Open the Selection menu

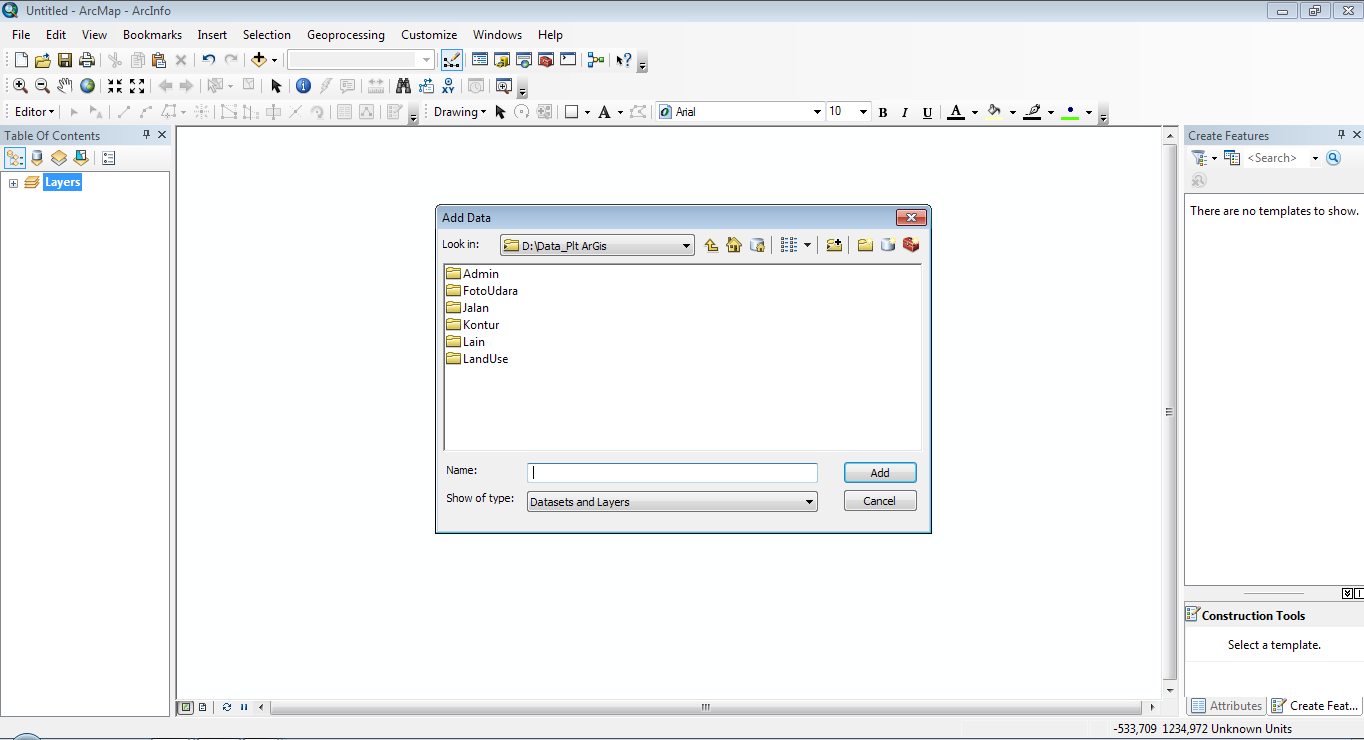(267, 35)
